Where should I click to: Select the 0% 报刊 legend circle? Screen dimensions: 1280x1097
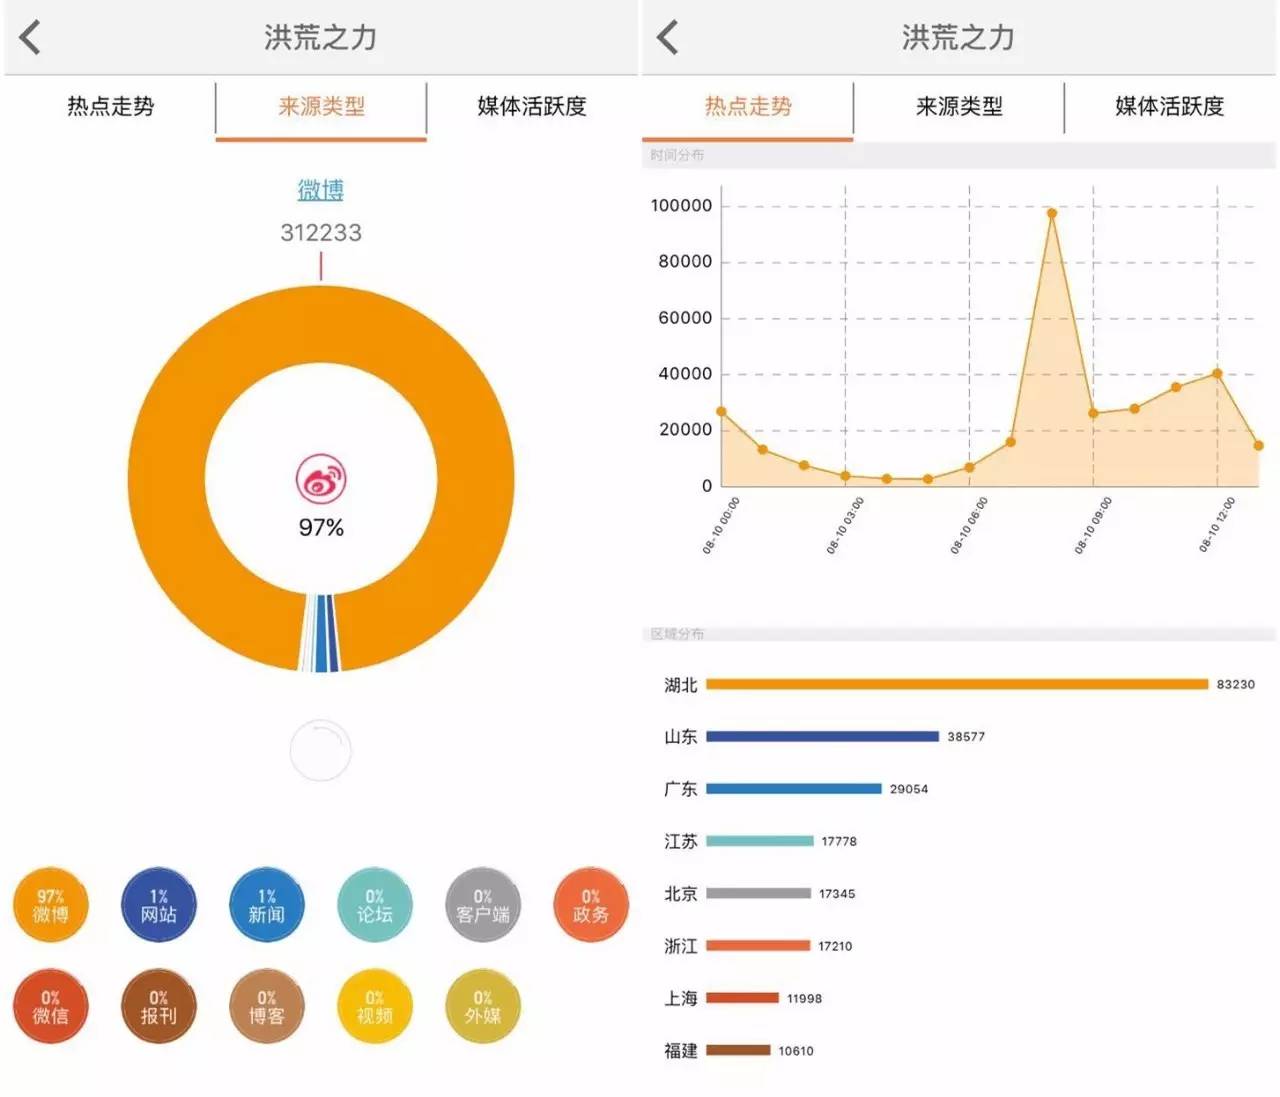pos(159,1006)
